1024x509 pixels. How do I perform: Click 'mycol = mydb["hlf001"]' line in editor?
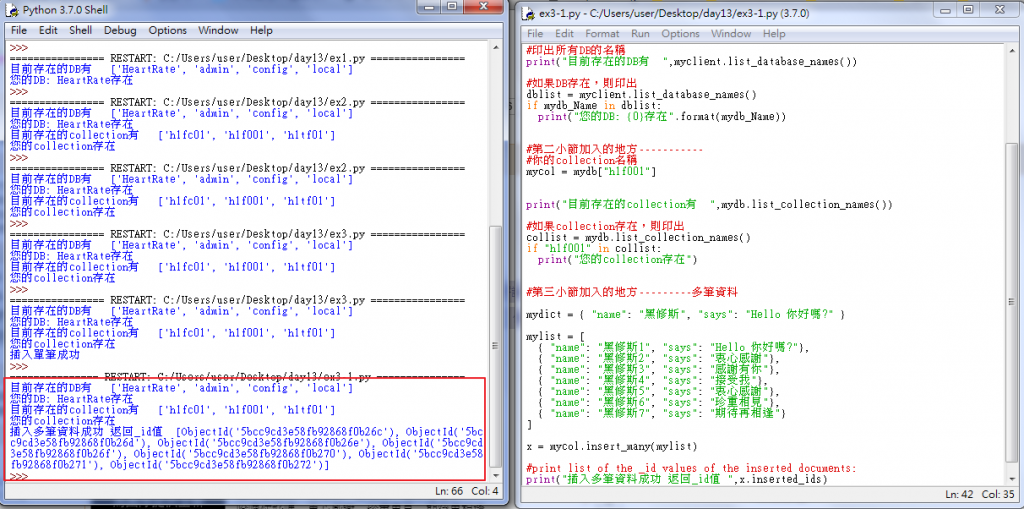click(x=591, y=171)
